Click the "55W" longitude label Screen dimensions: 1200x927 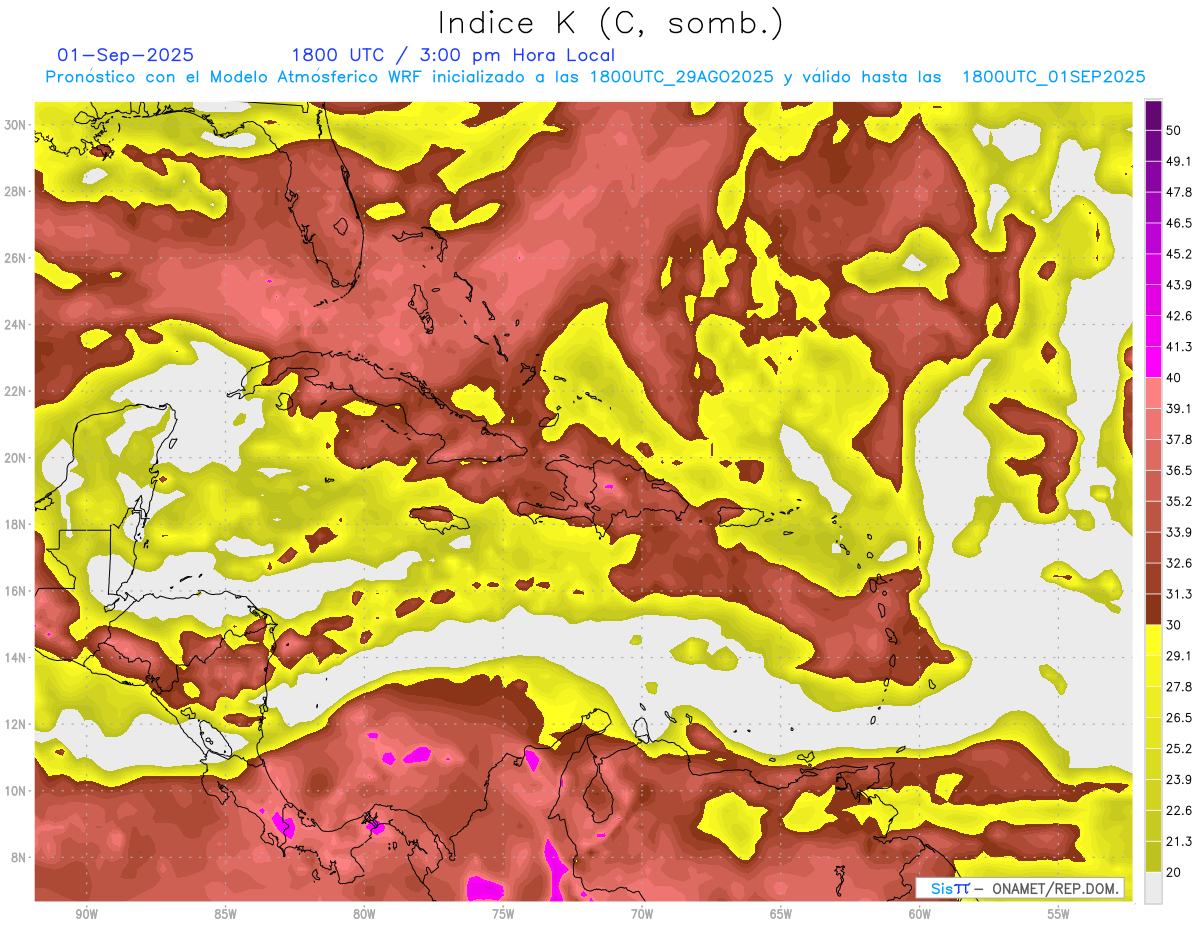[1058, 915]
